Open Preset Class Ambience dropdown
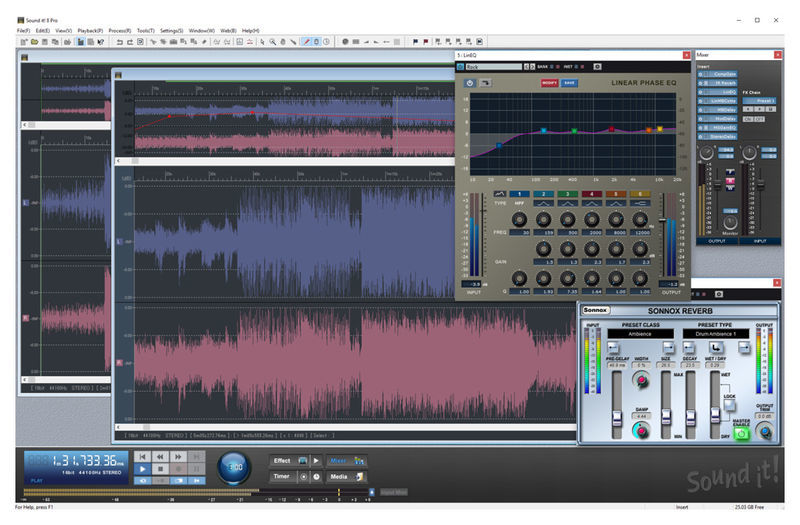Viewport: 800px width, 525px height. click(640, 334)
